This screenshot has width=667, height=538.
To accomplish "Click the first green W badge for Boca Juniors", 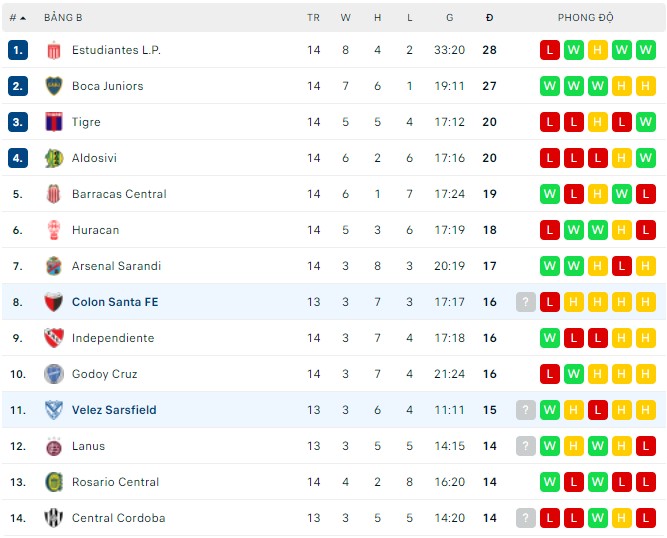I will 550,86.
